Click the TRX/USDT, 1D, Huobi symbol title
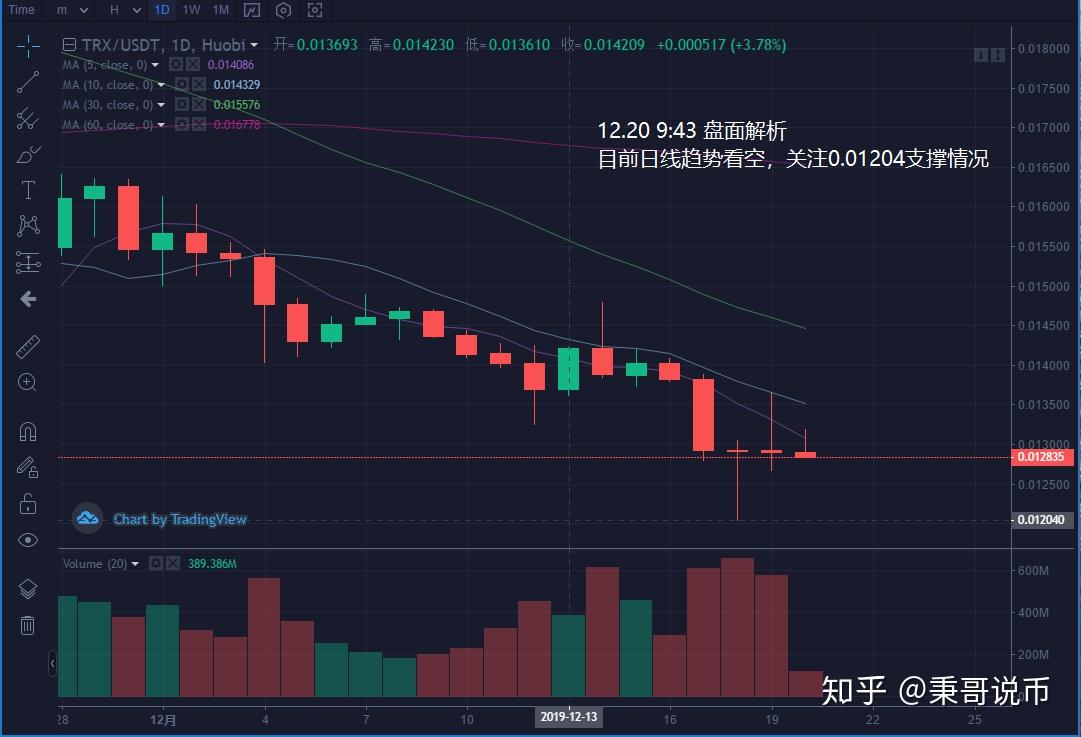Viewport: 1081px width, 737px height. click(x=163, y=46)
